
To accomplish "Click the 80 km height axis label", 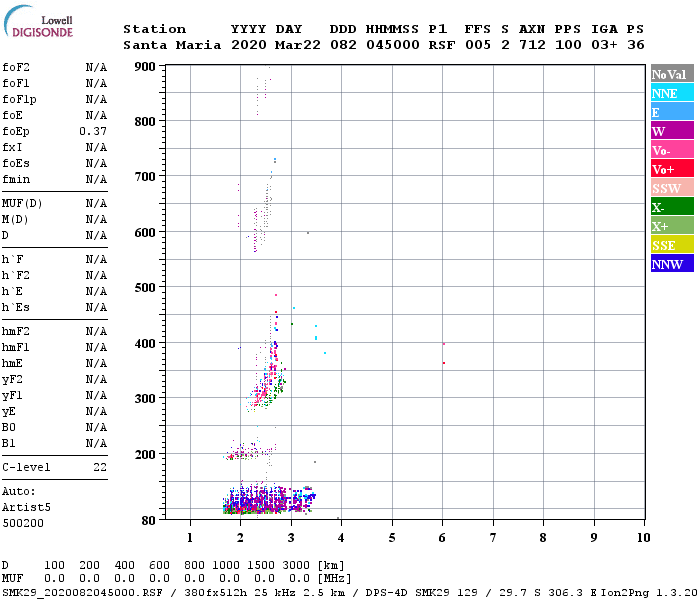I will coord(149,521).
